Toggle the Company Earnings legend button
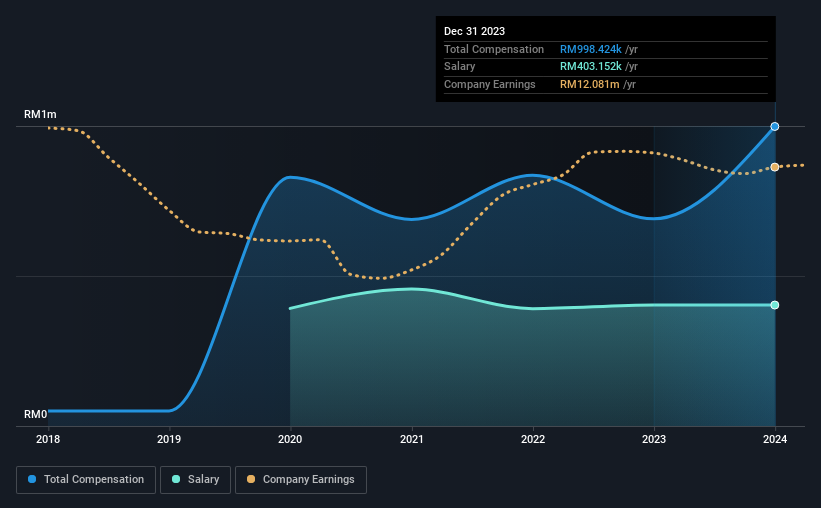 point(301,480)
